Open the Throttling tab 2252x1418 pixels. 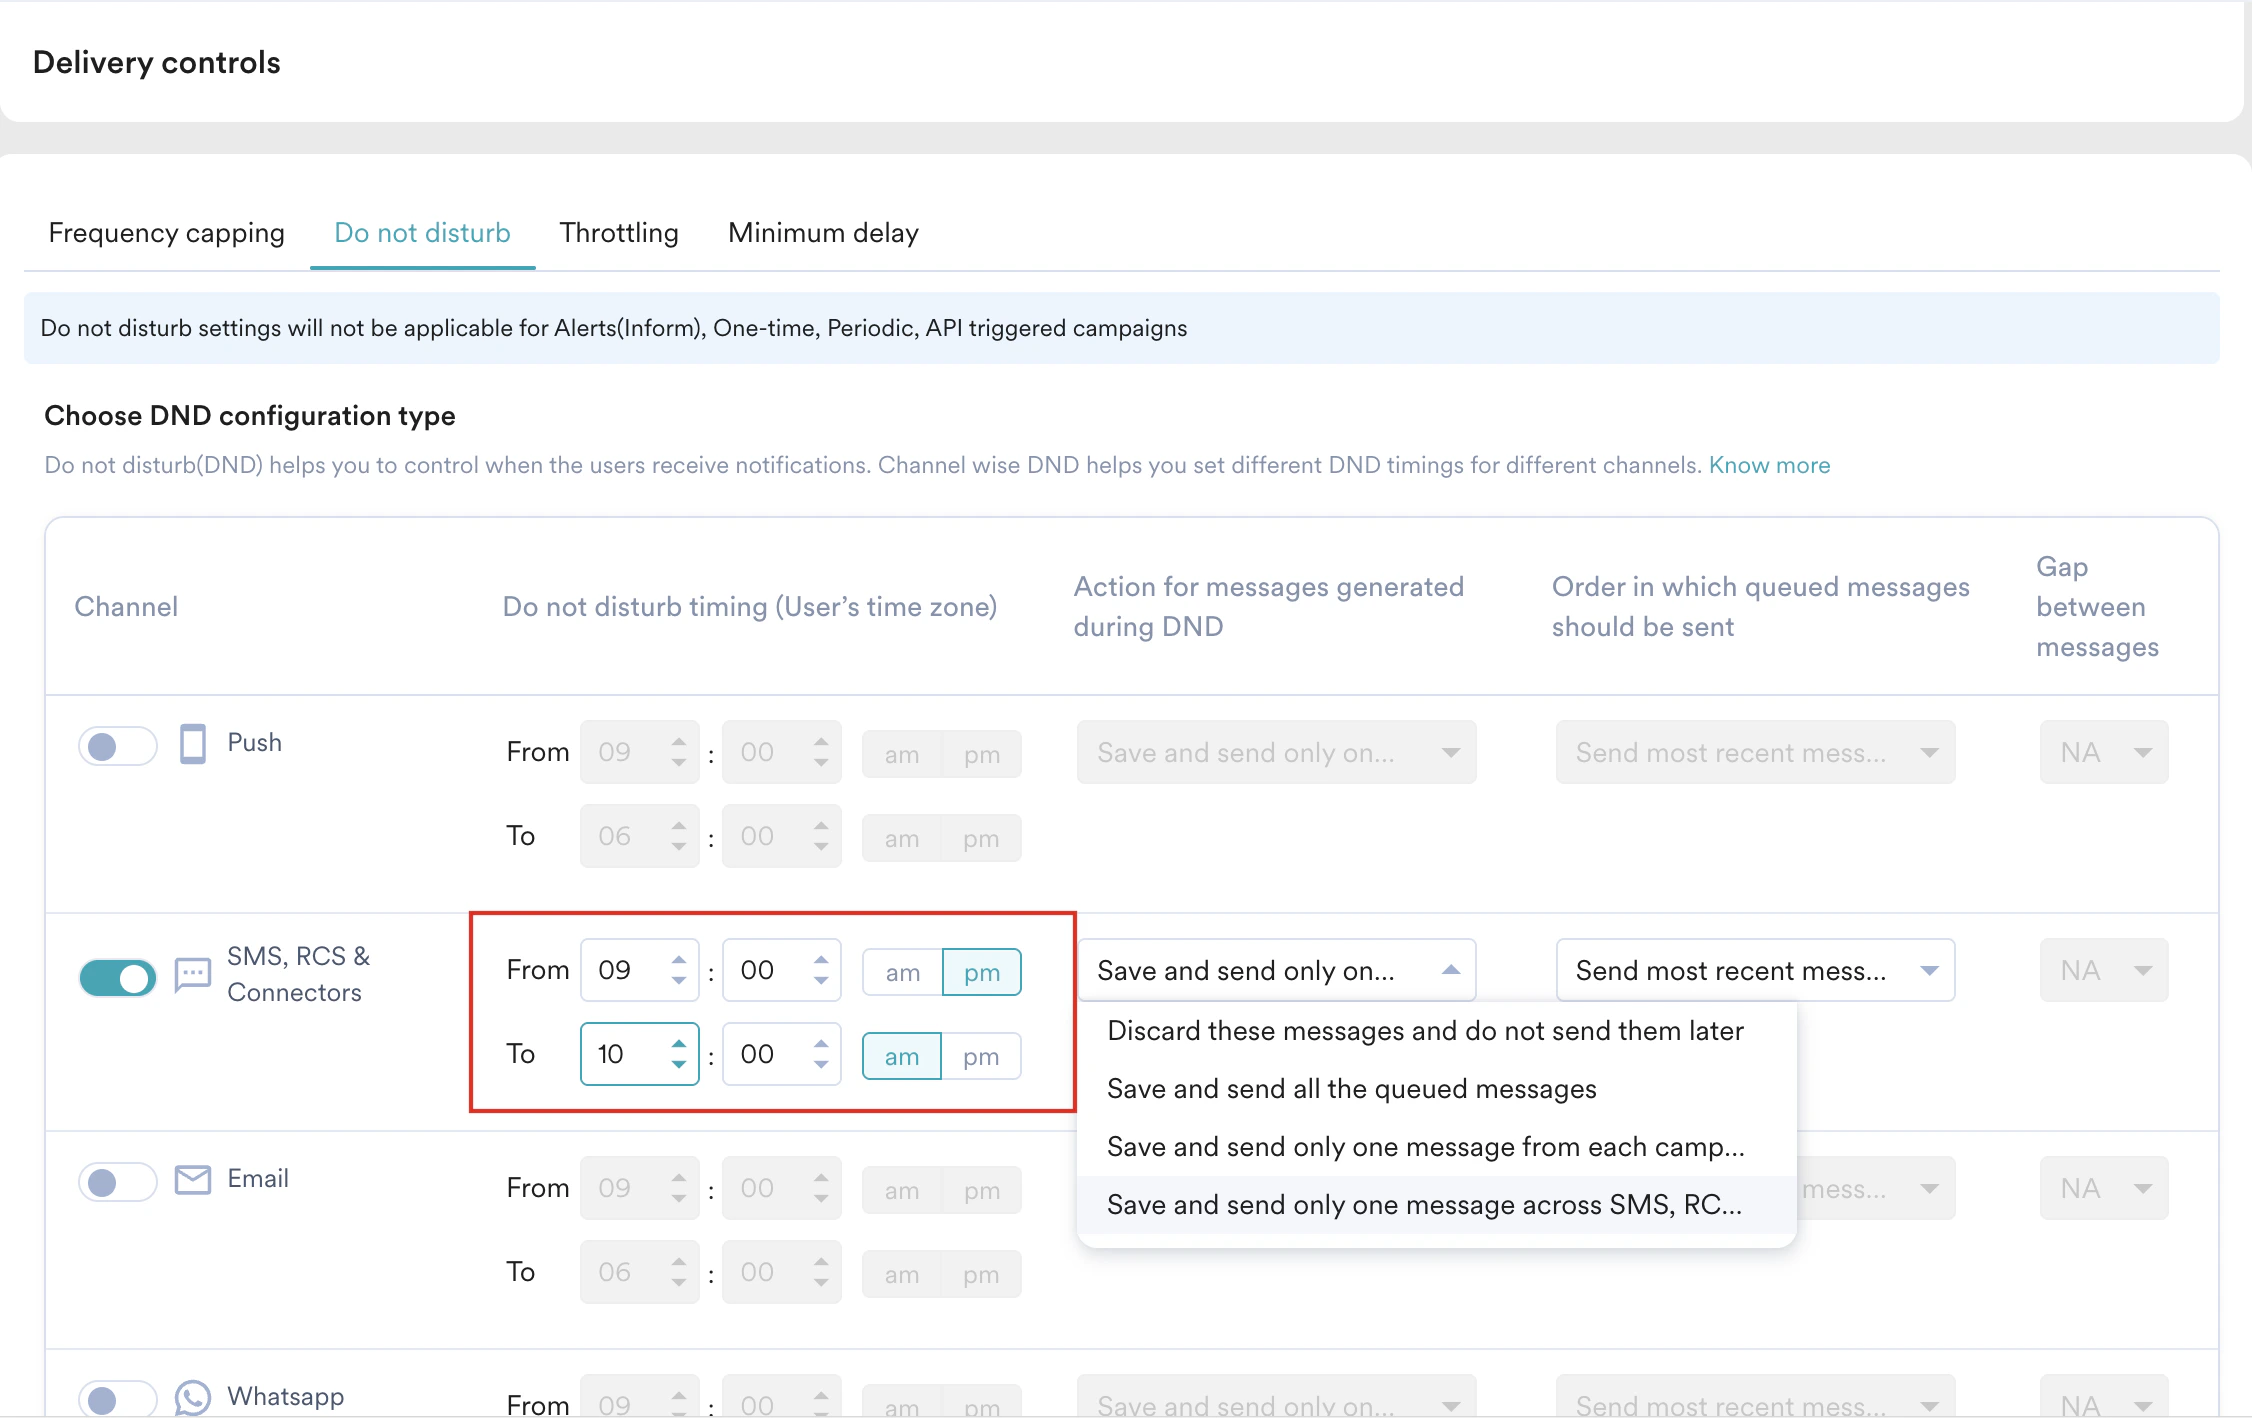[x=619, y=233]
